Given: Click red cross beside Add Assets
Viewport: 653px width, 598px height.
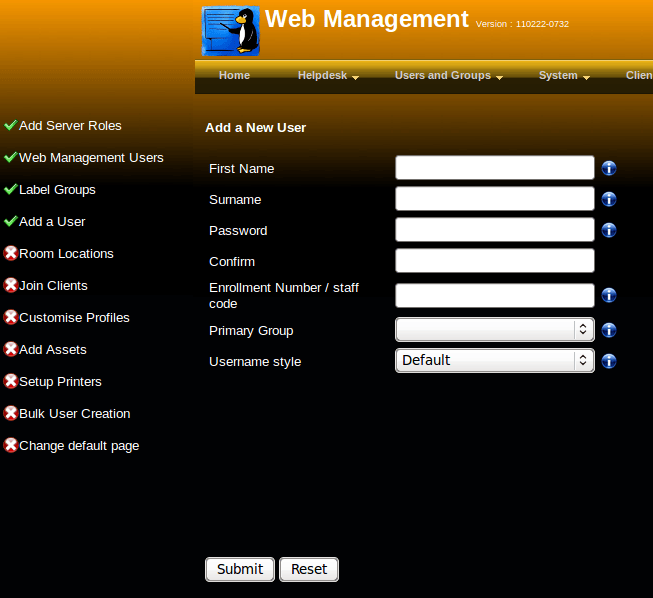Looking at the screenshot, I should pyautogui.click(x=10, y=349).
